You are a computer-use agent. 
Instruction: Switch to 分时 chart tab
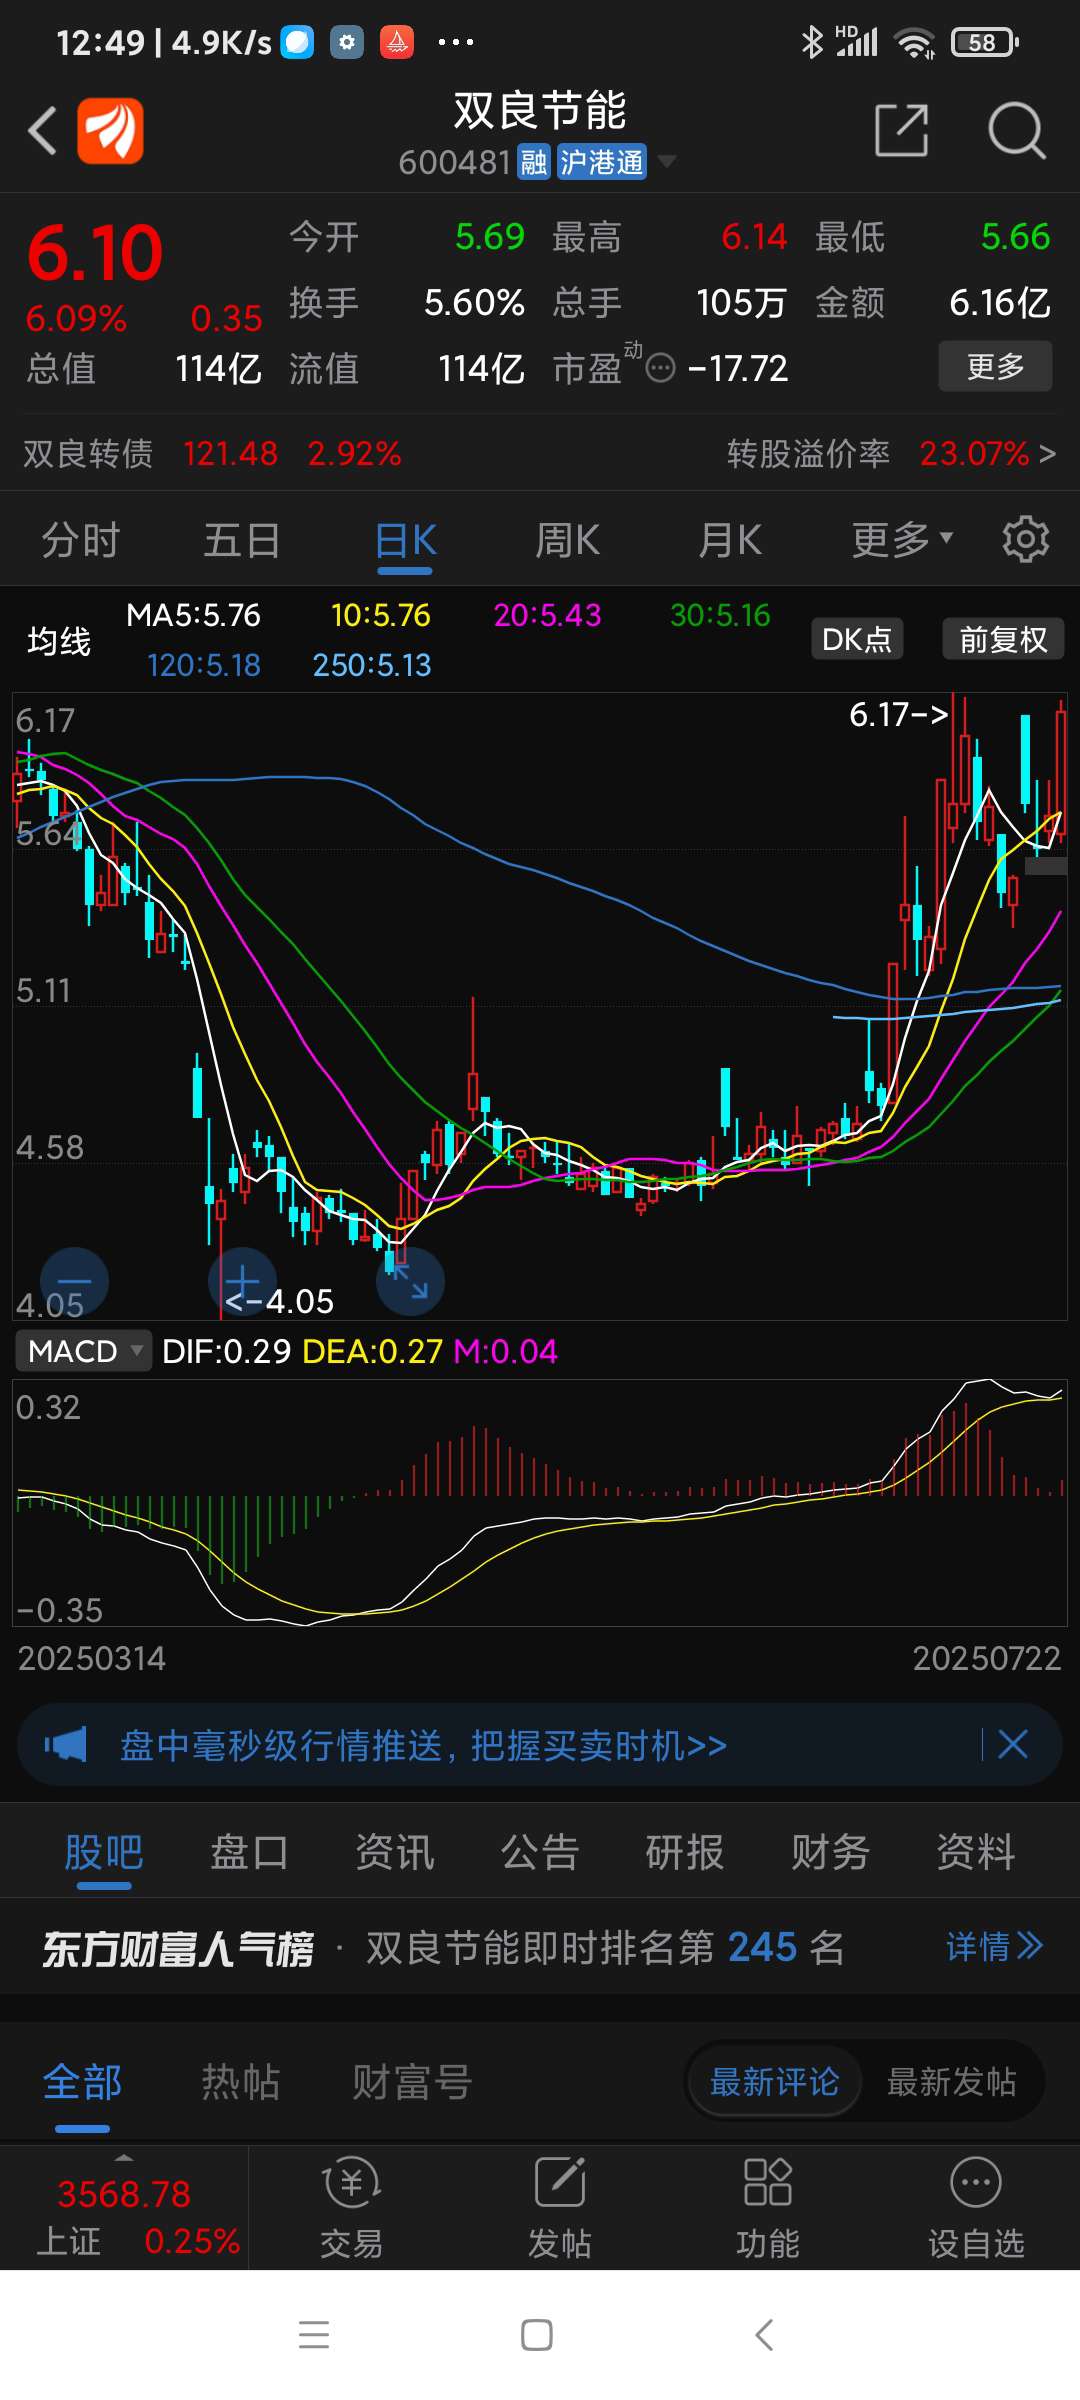(80, 540)
